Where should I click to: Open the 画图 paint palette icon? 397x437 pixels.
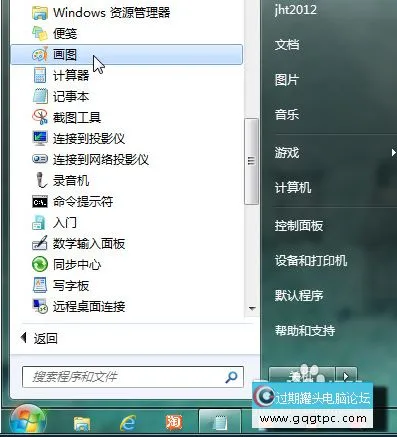click(40, 54)
